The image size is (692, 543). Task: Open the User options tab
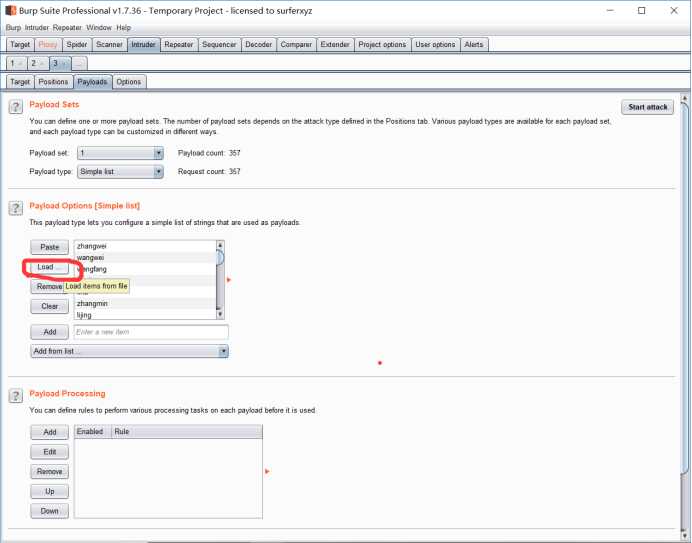(435, 45)
